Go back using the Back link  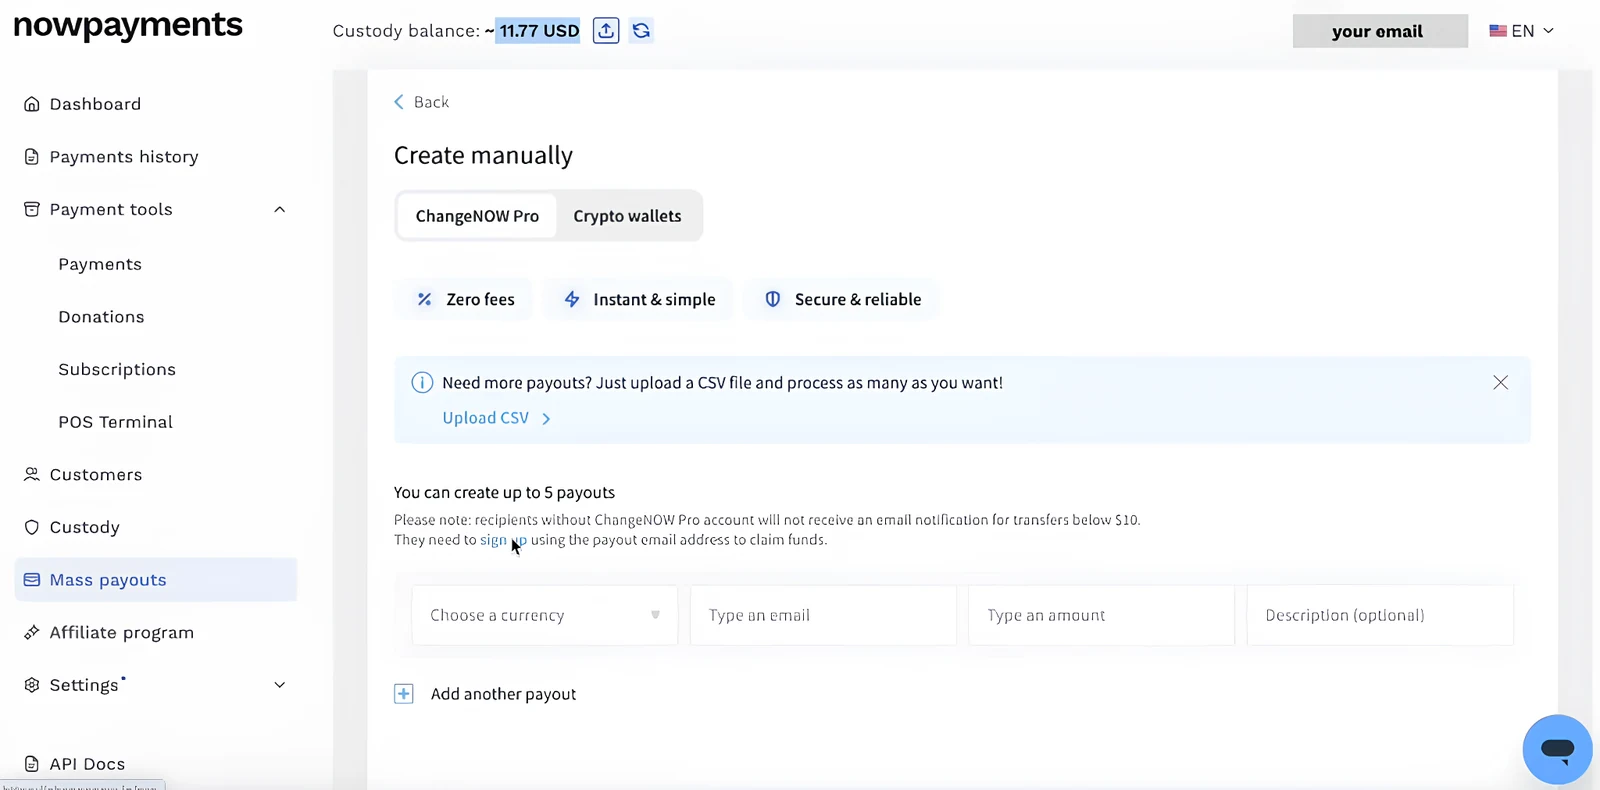(421, 102)
